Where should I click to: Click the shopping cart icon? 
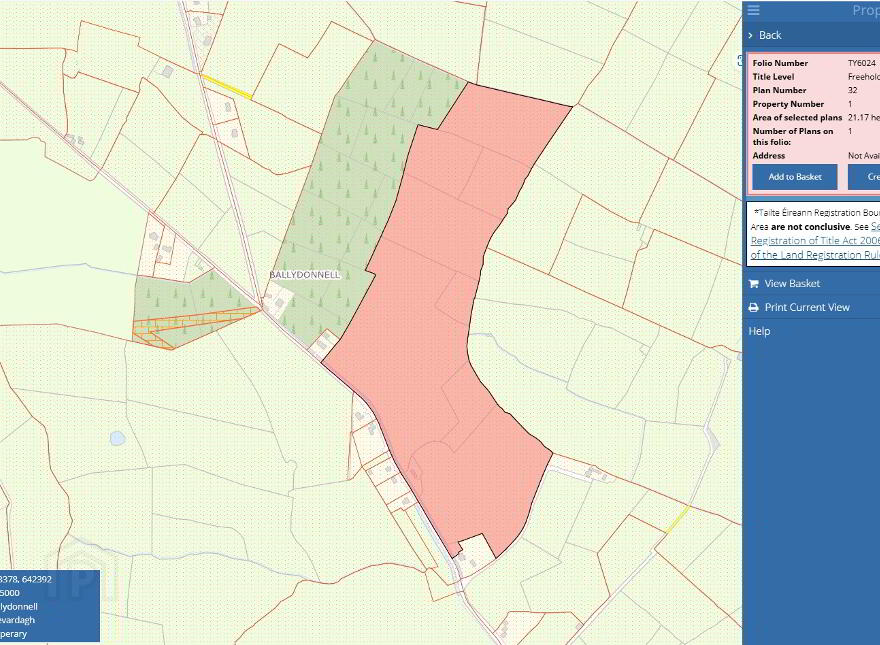(x=753, y=283)
